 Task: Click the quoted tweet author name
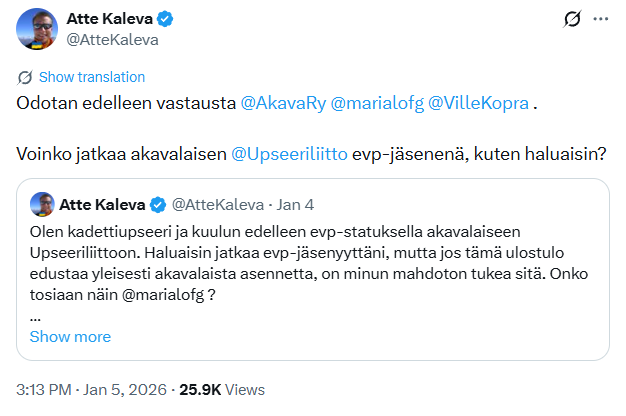click(104, 205)
